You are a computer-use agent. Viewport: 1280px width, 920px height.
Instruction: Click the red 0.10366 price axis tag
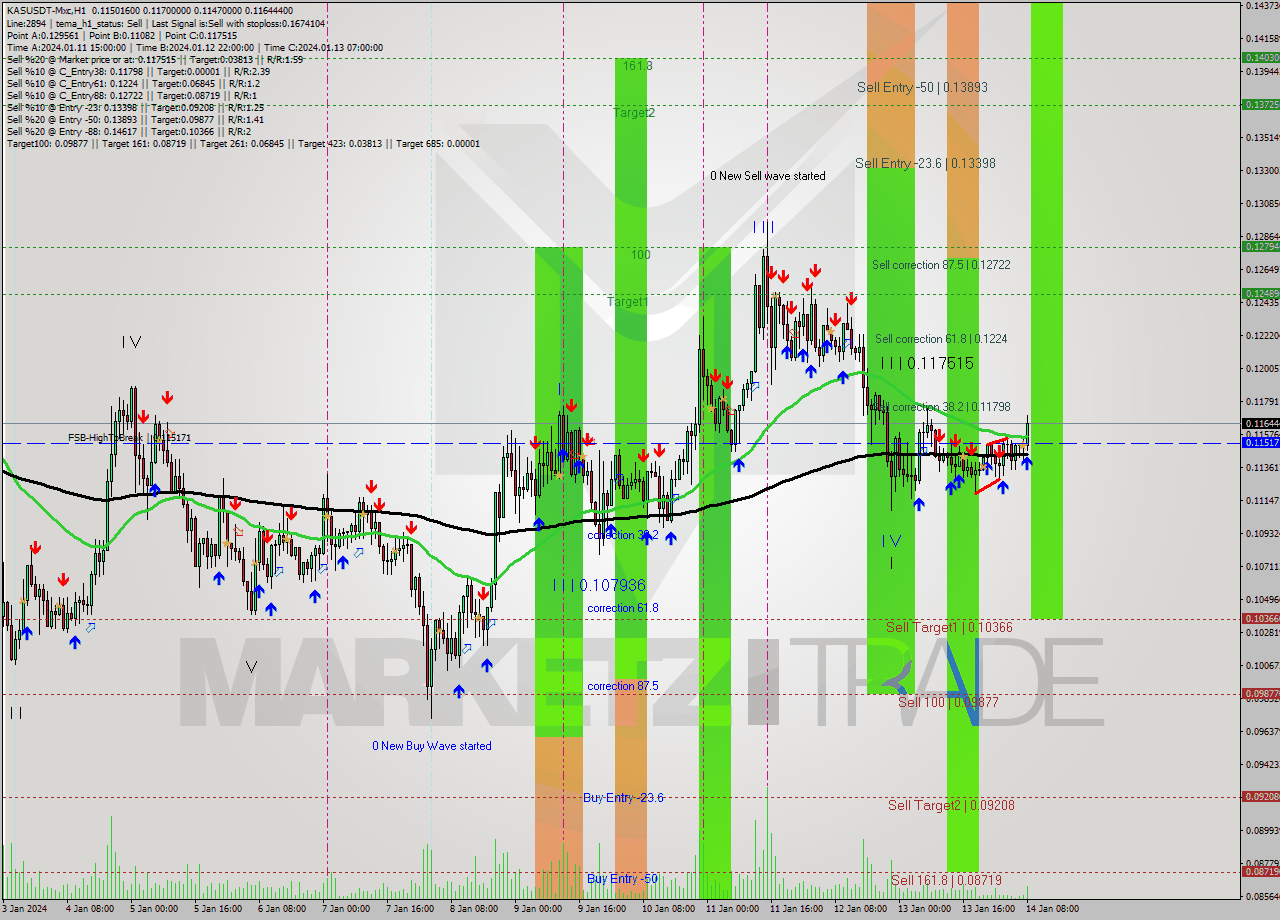[x=1260, y=619]
